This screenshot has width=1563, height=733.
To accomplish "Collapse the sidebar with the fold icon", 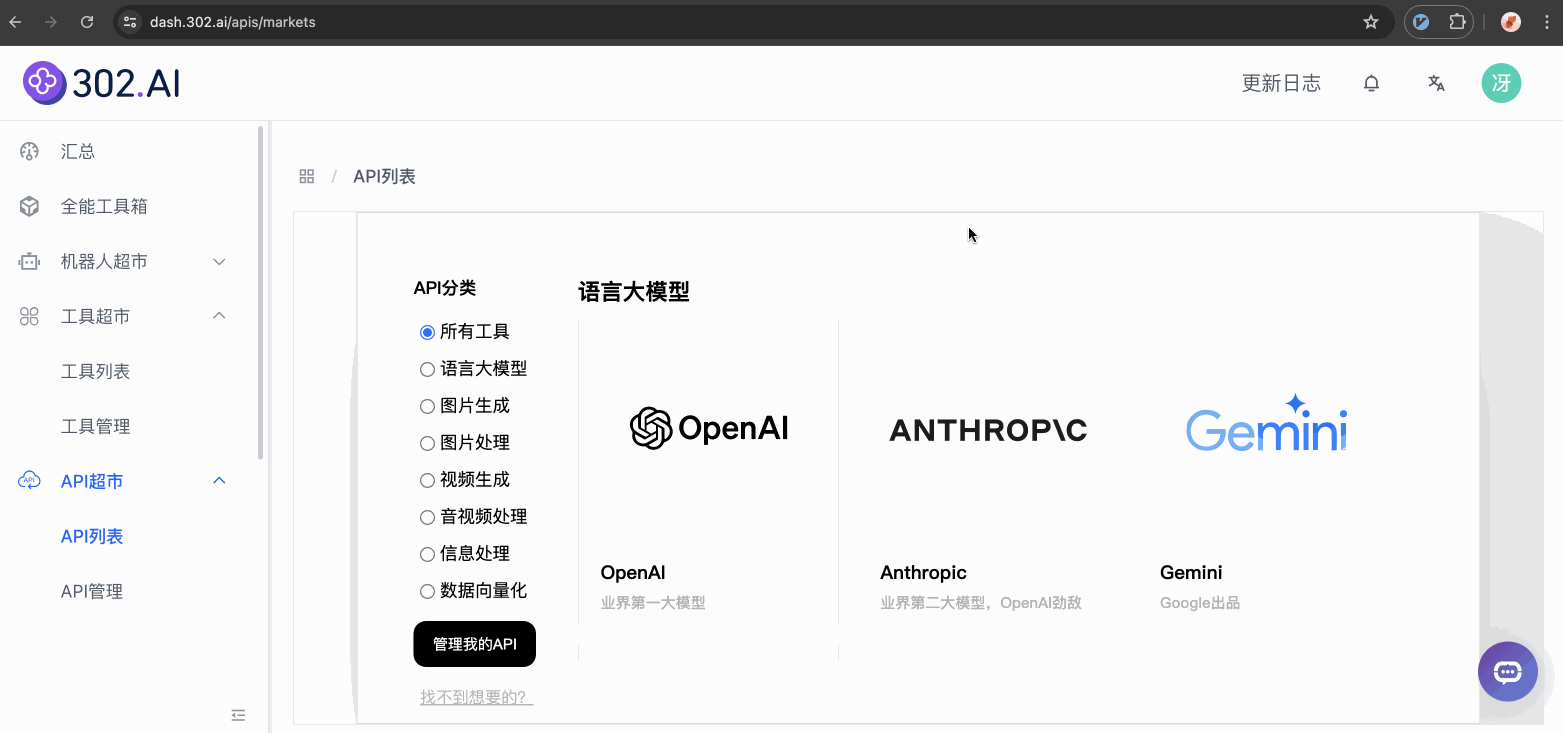I will coord(238,715).
